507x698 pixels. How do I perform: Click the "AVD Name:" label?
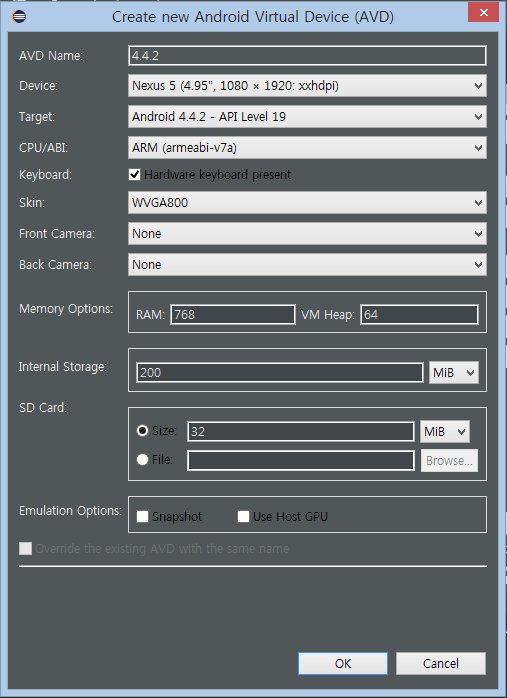pos(51,56)
